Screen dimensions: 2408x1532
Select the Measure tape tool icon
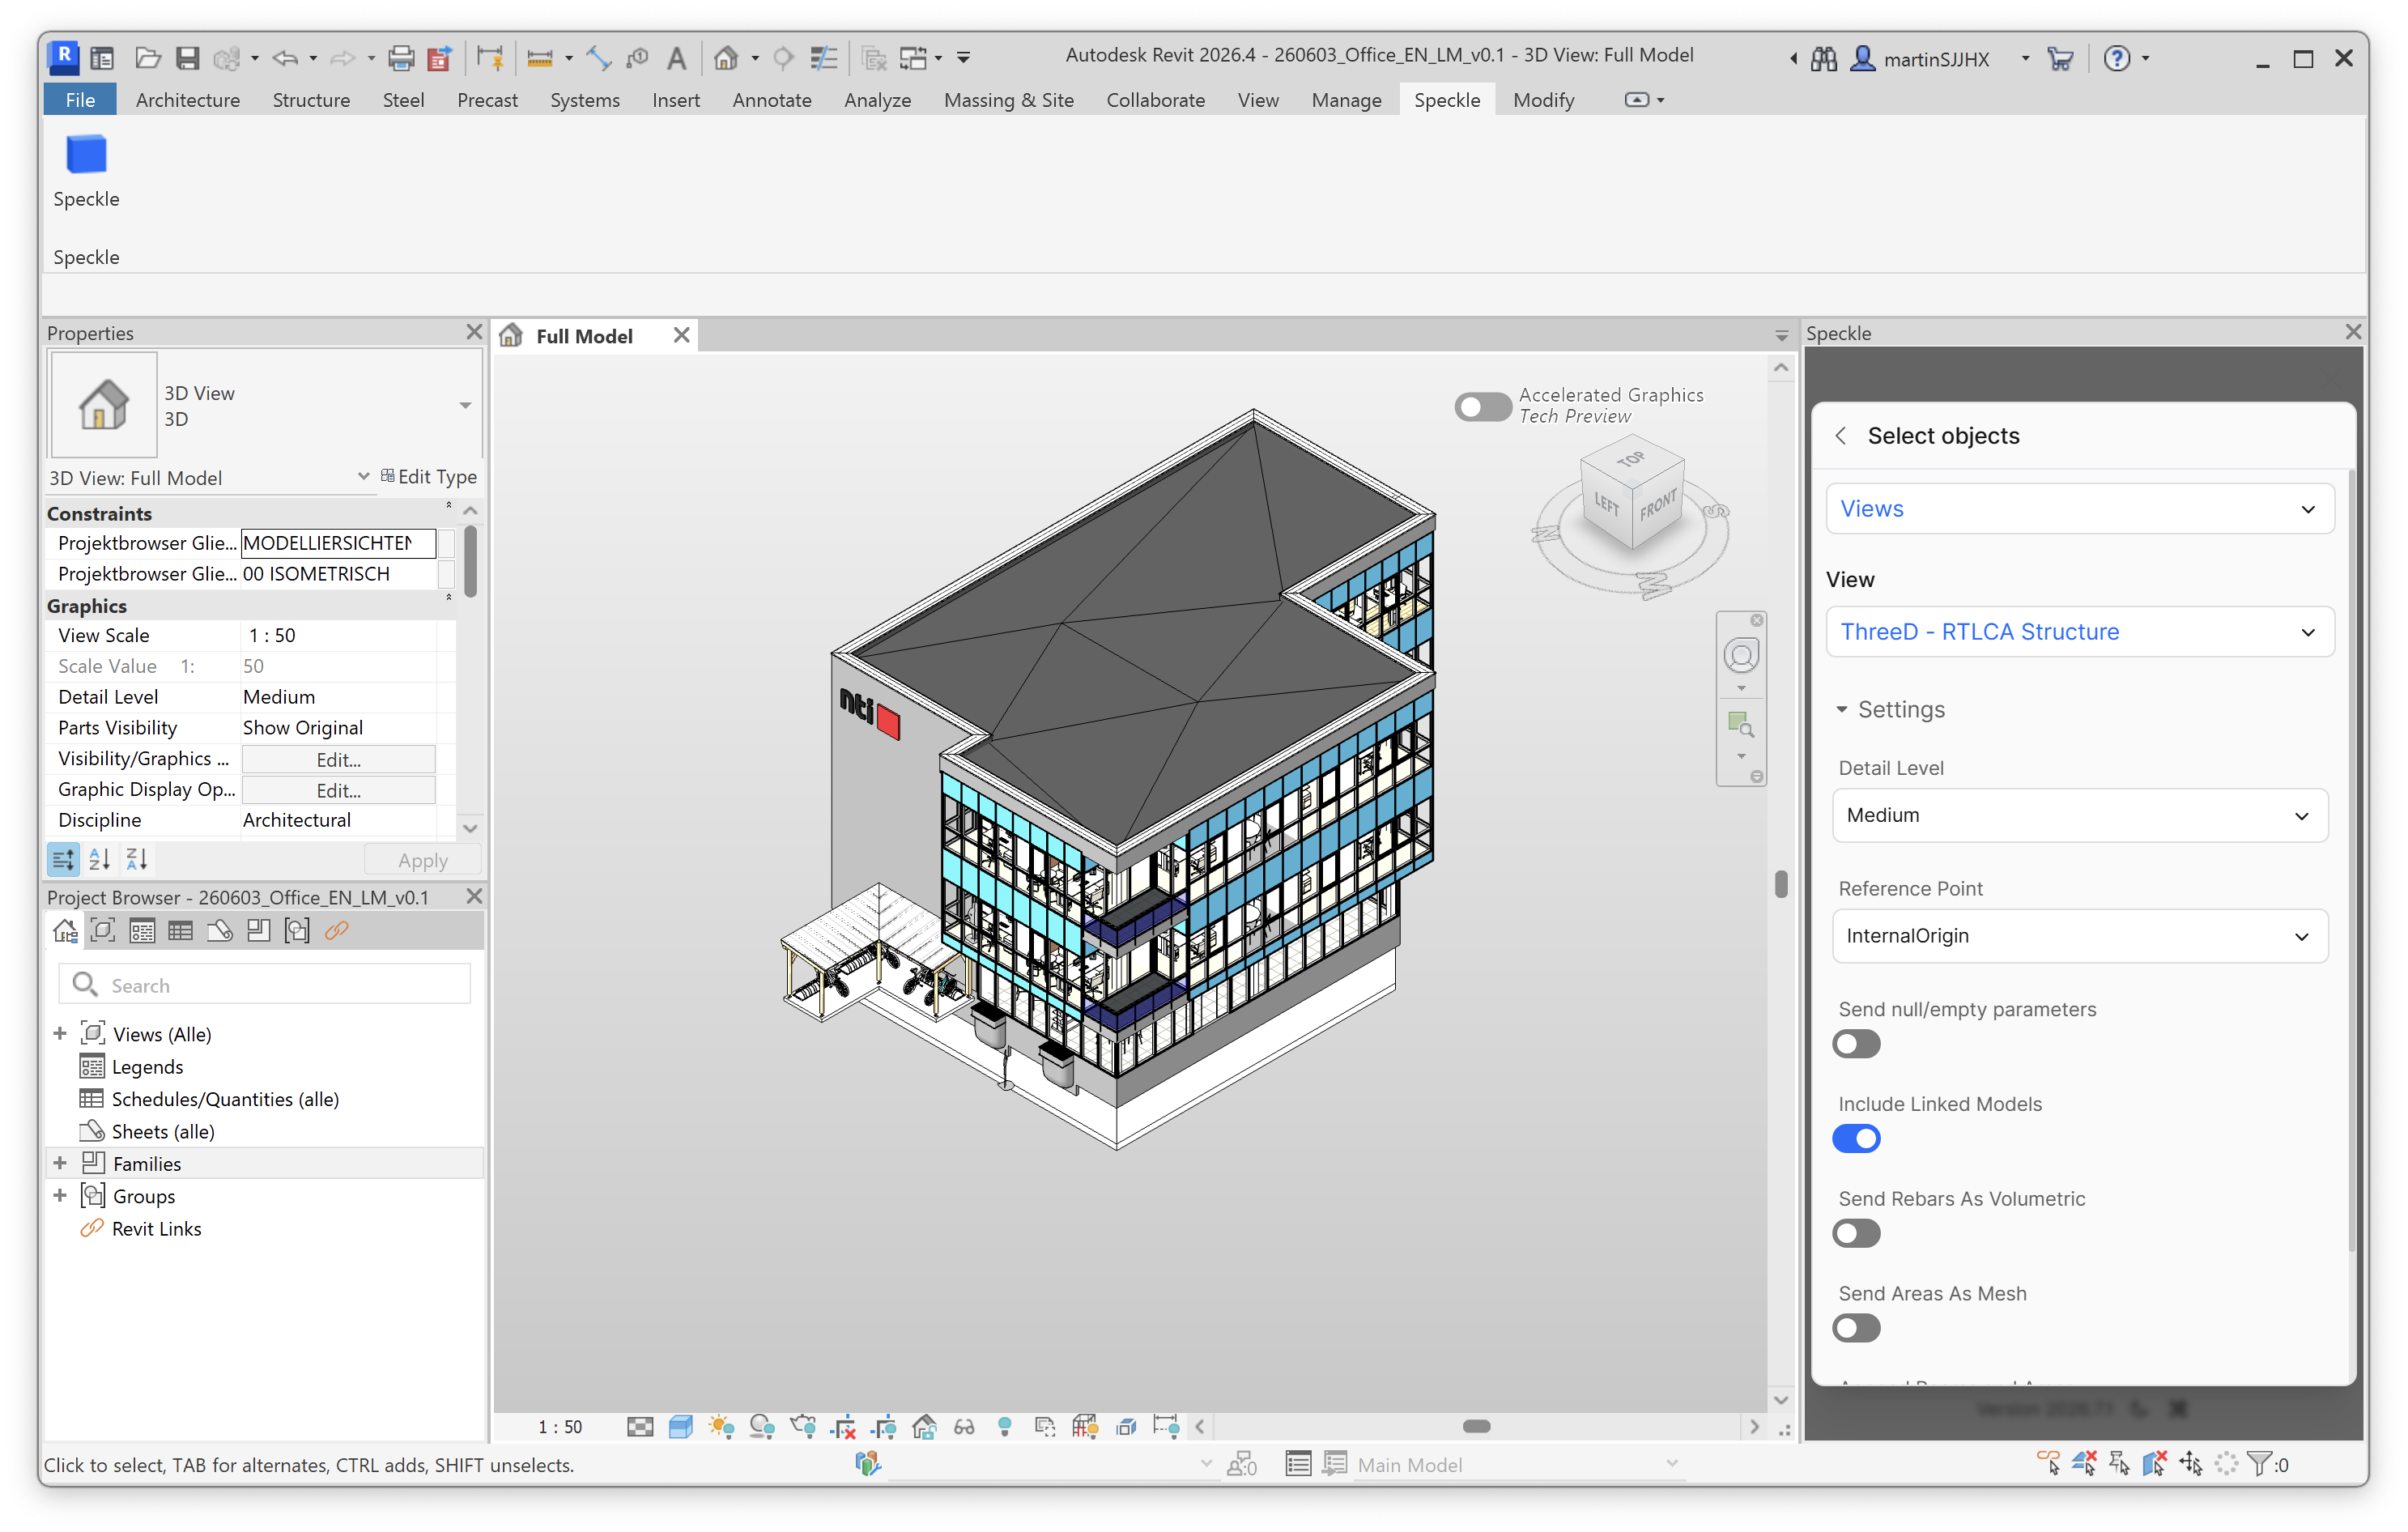(540, 58)
